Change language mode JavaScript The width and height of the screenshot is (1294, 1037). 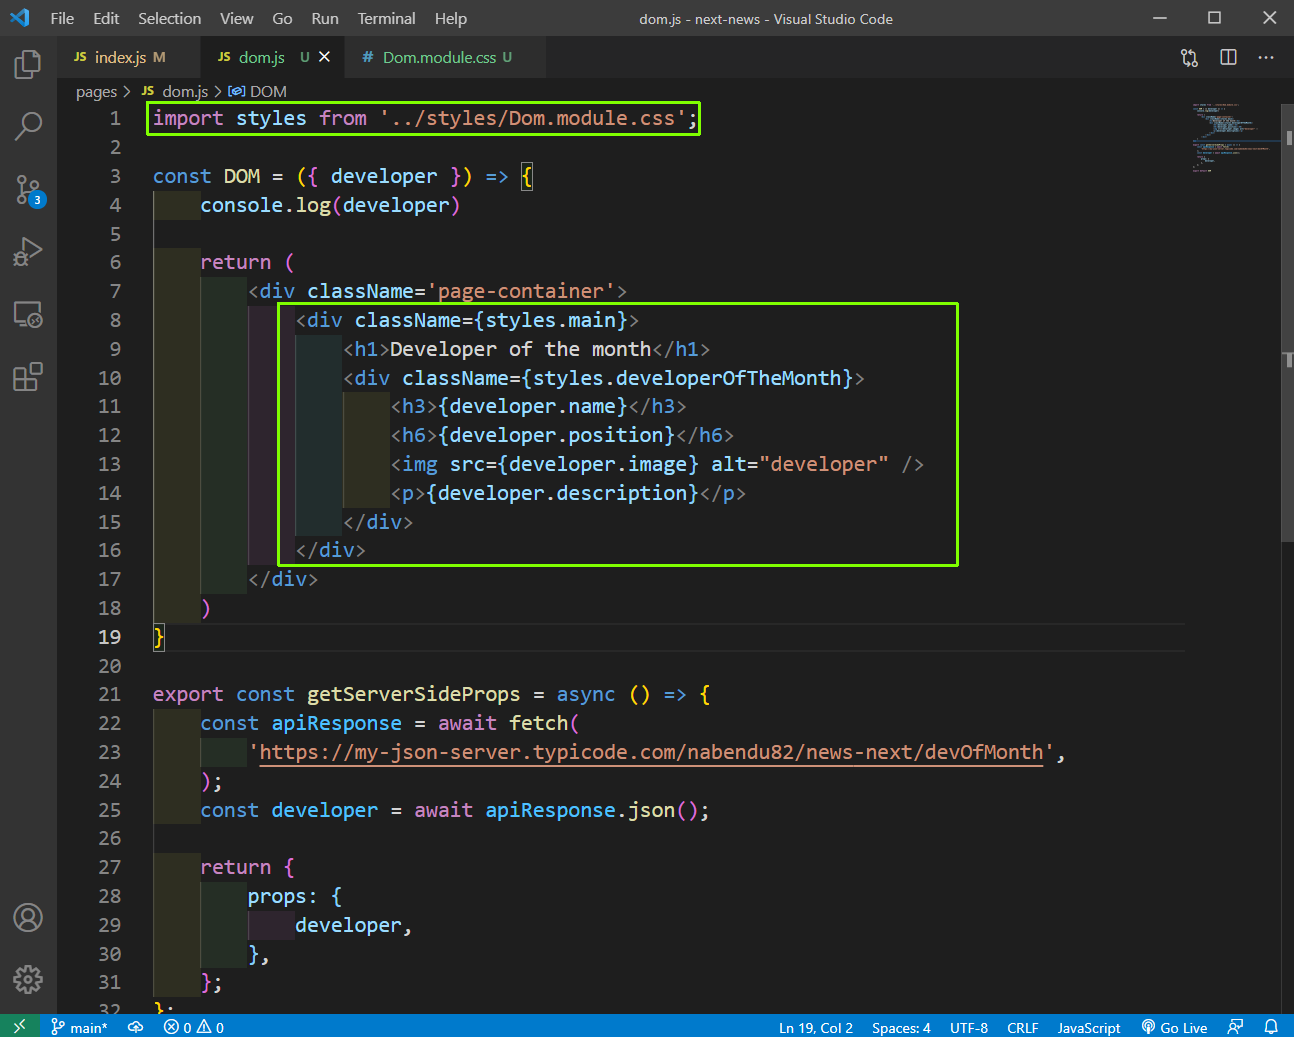1089,1027
